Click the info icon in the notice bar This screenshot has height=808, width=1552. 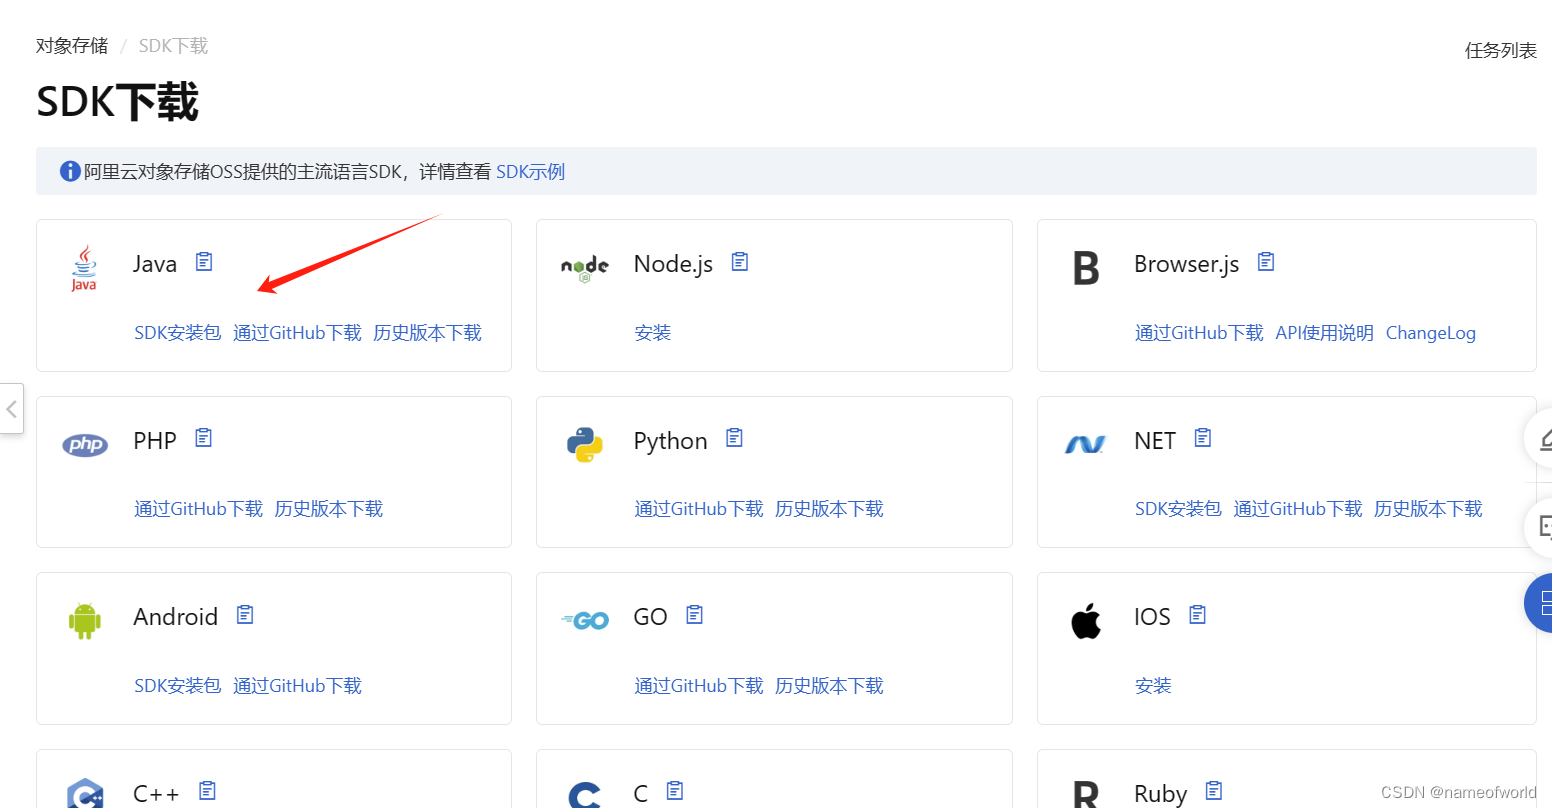70,171
